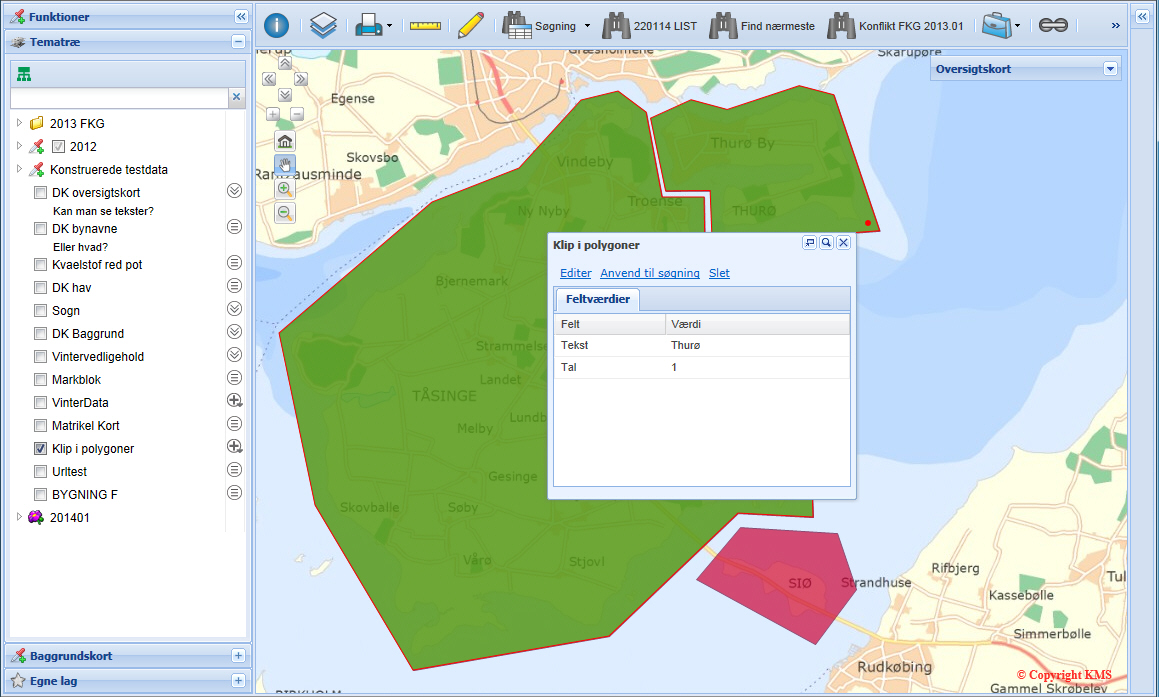This screenshot has width=1159, height=697.
Task: Expand the Oversigtskort panel
Action: [x=1109, y=69]
